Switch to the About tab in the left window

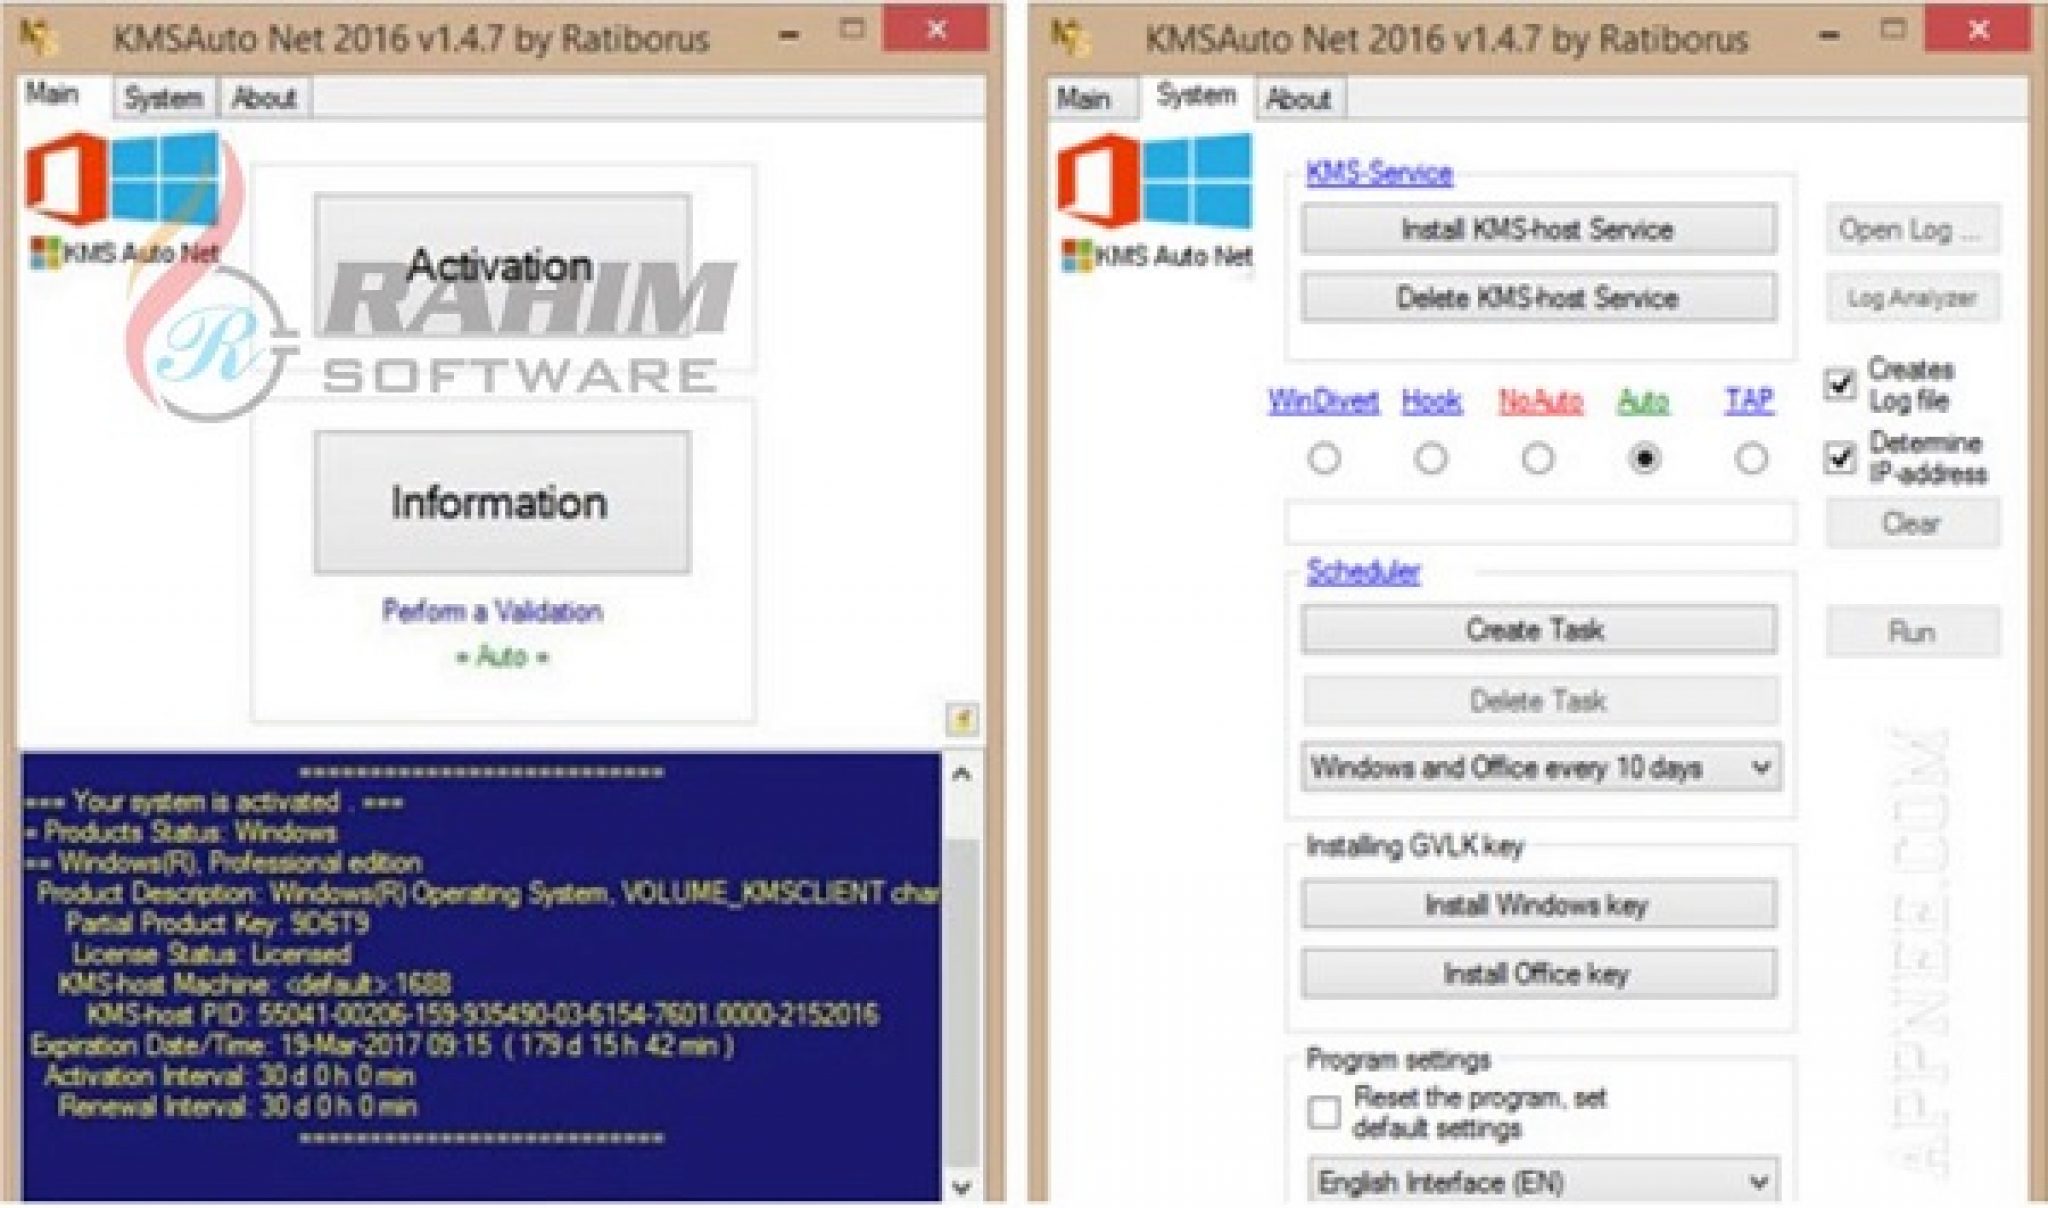click(264, 98)
